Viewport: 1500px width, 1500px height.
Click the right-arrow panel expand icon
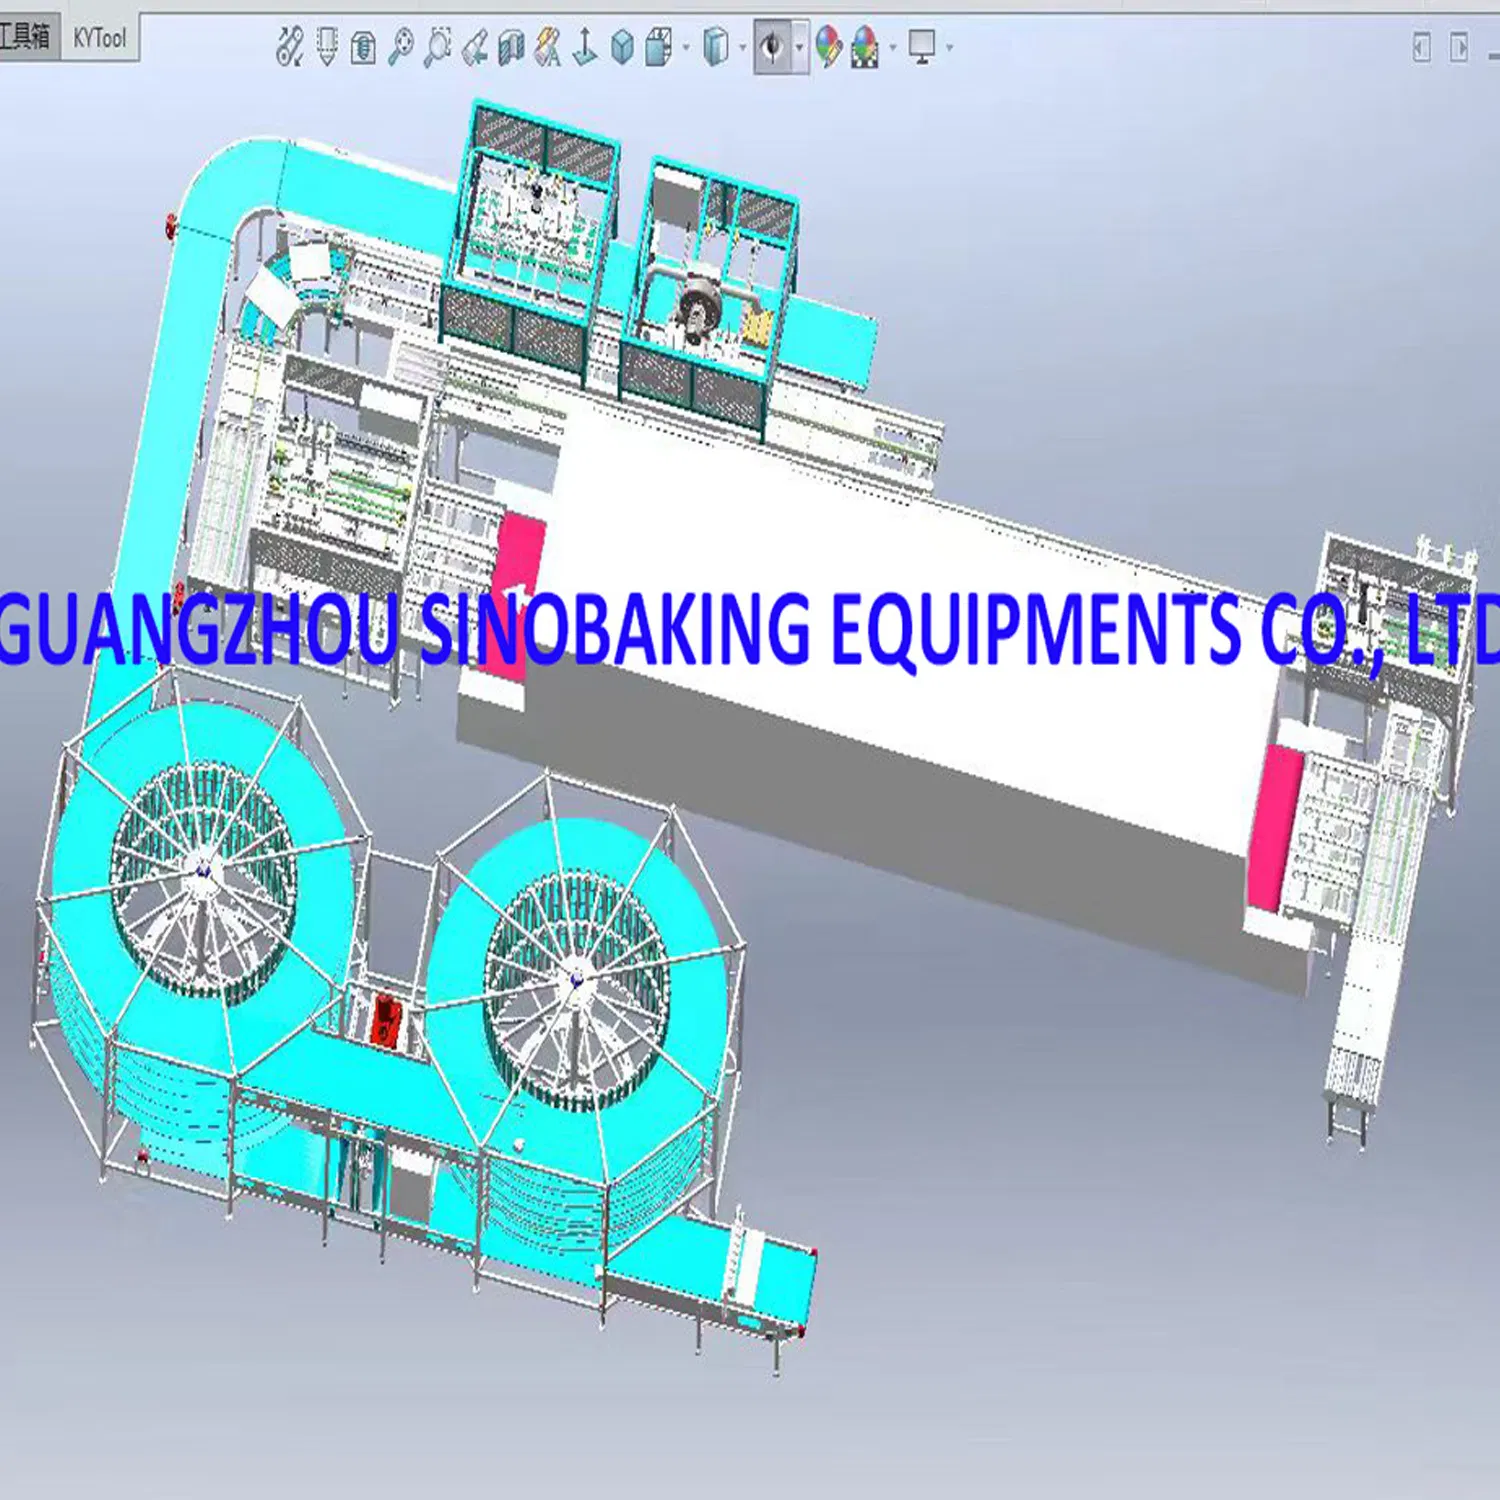click(1459, 47)
